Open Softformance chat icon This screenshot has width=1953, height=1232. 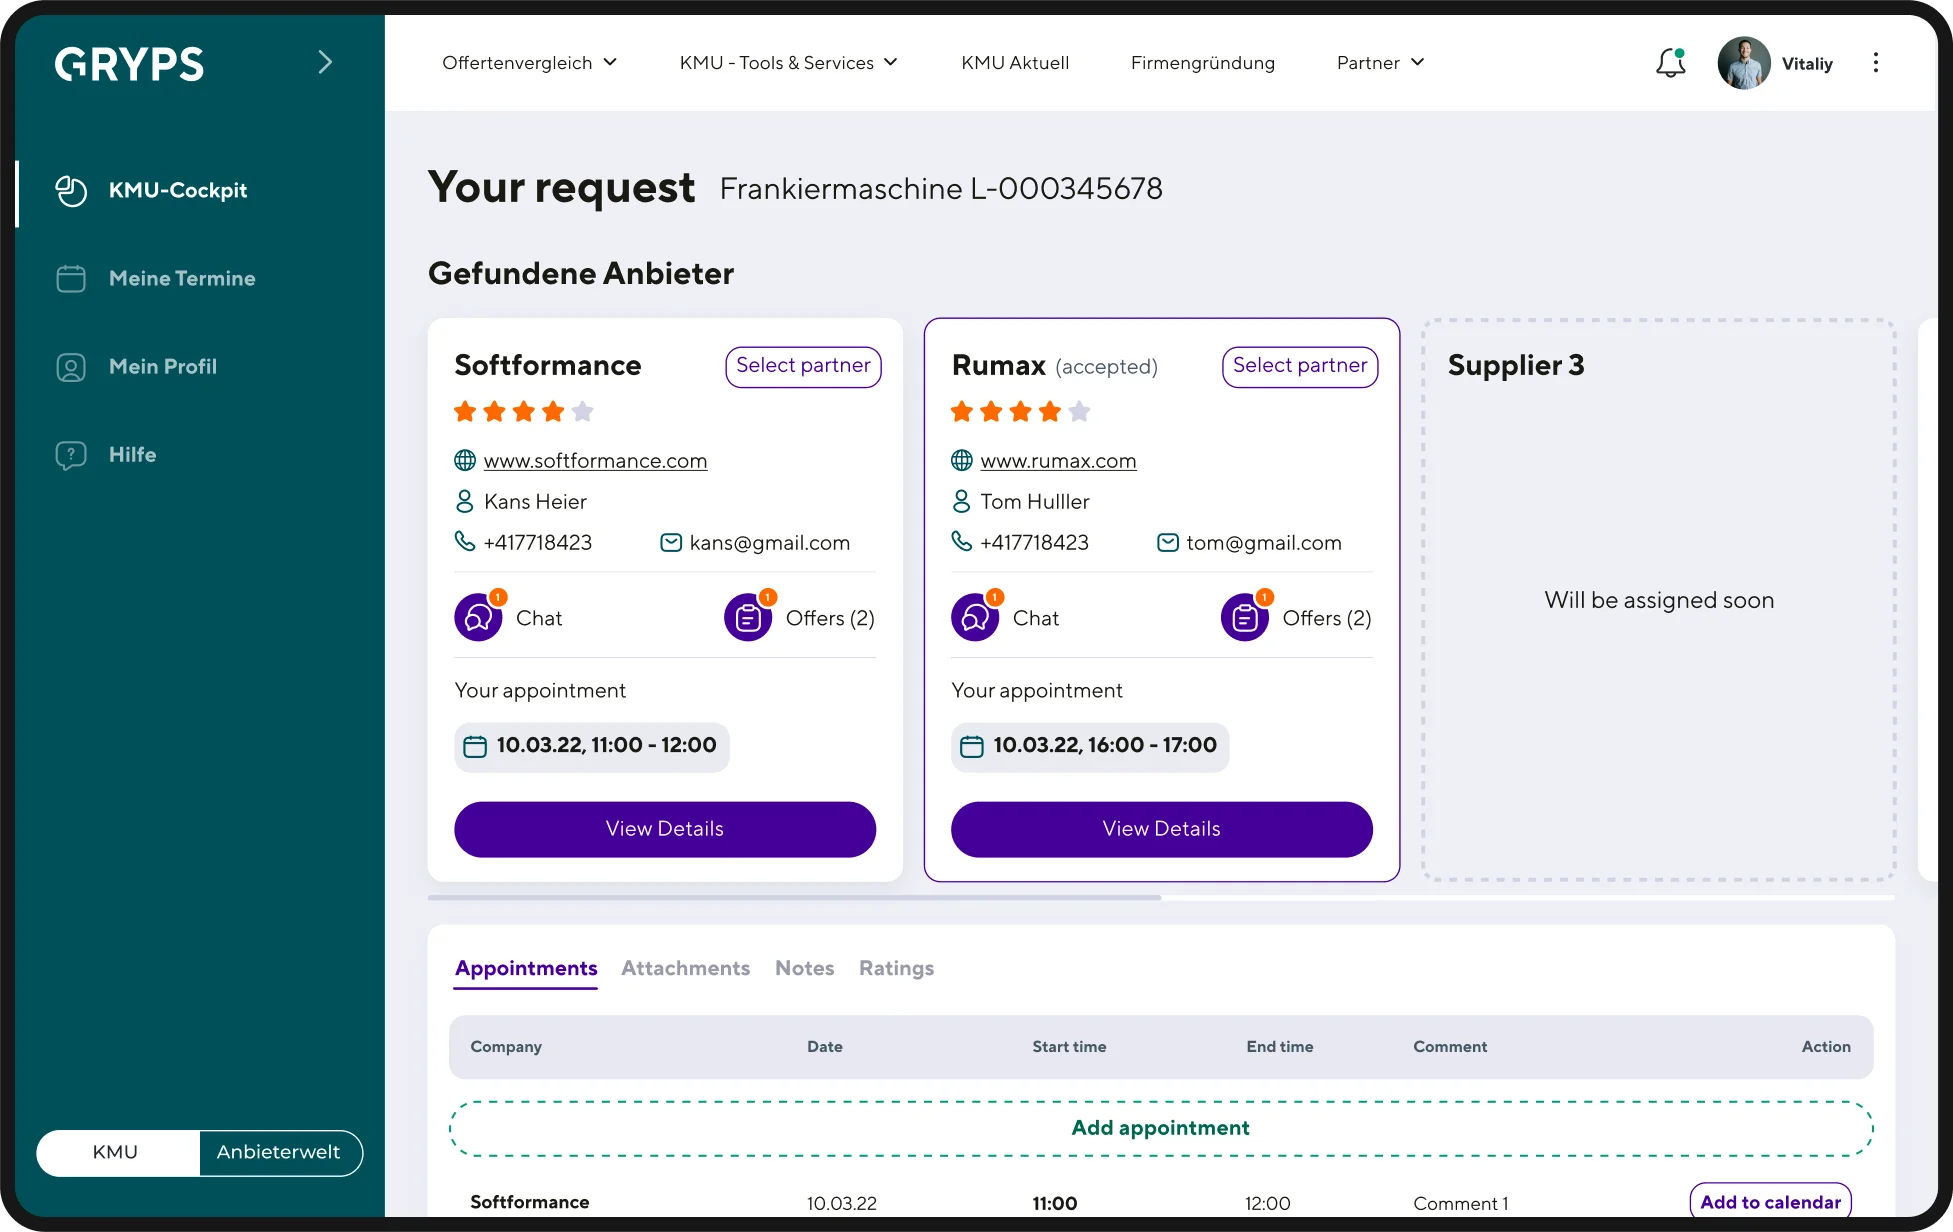(478, 618)
